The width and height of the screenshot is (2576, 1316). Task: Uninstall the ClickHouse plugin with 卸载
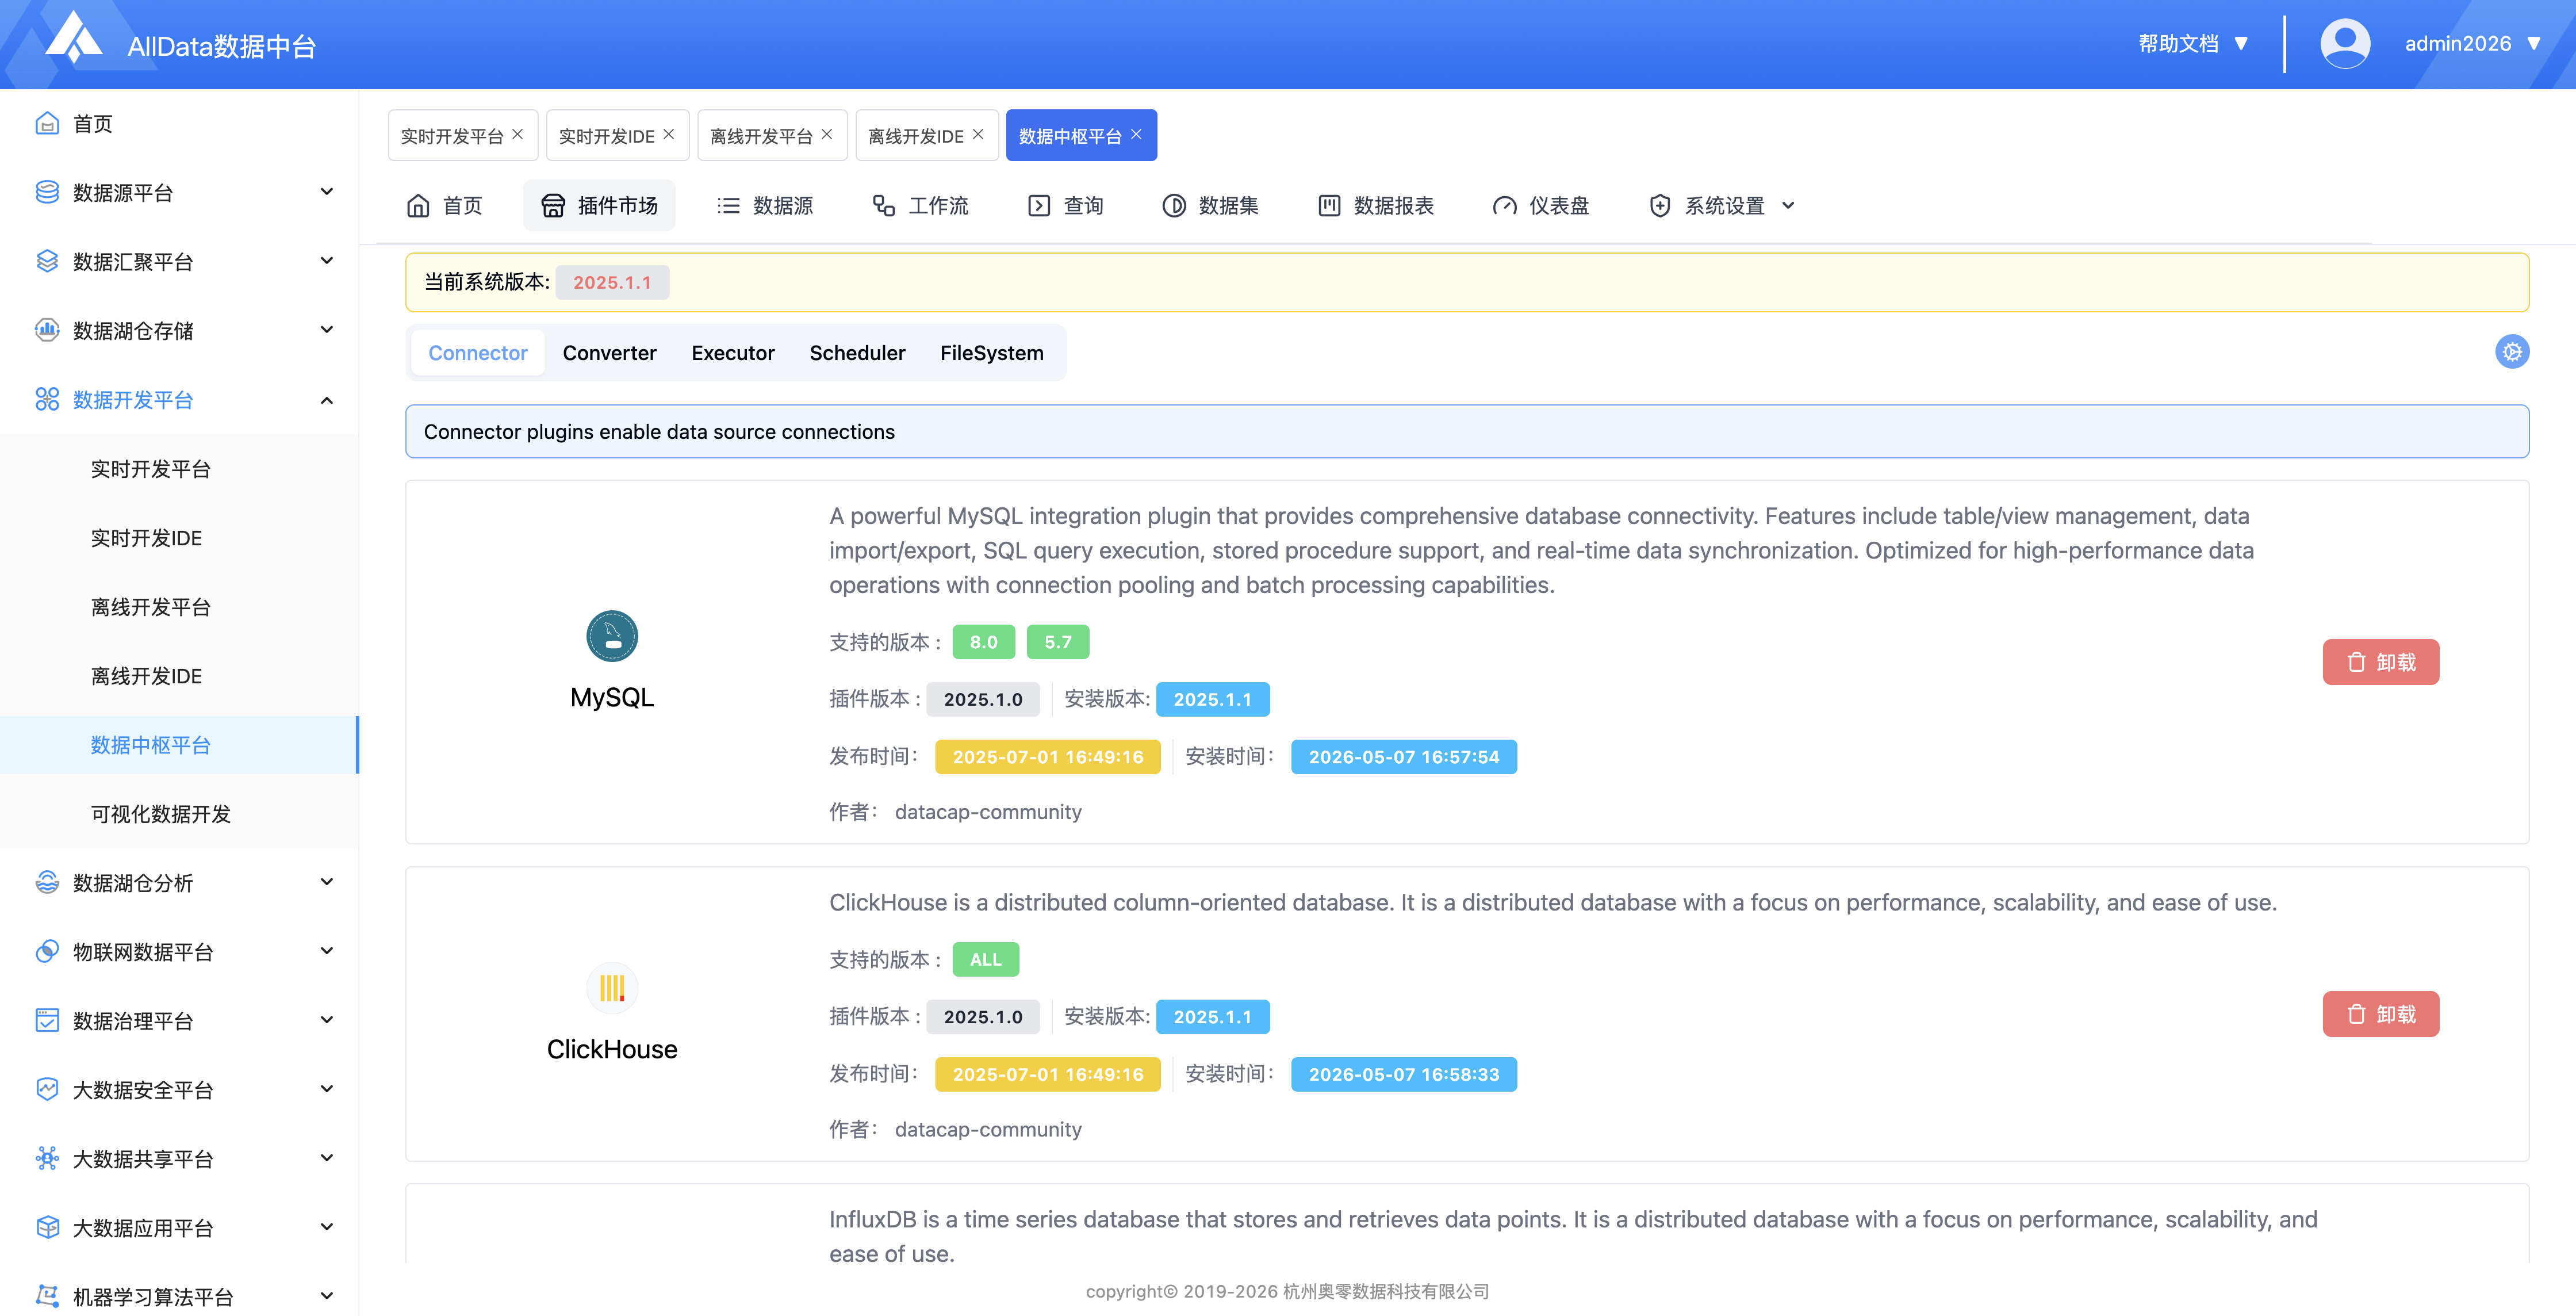[2380, 1014]
